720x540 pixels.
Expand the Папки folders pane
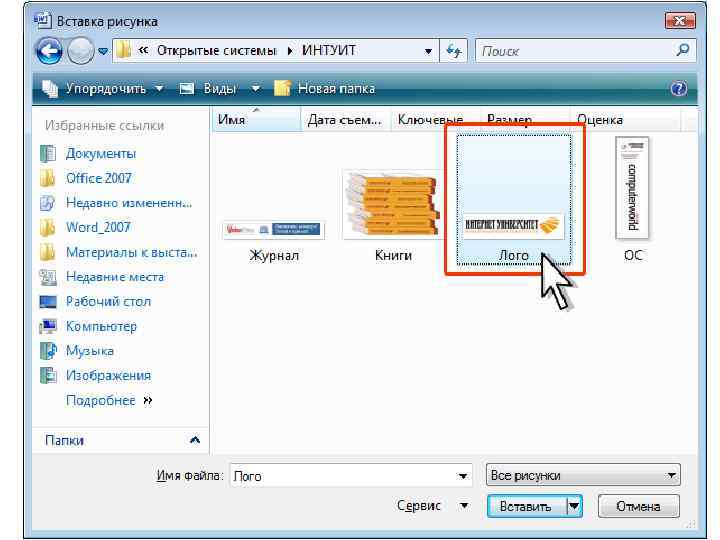[195, 440]
